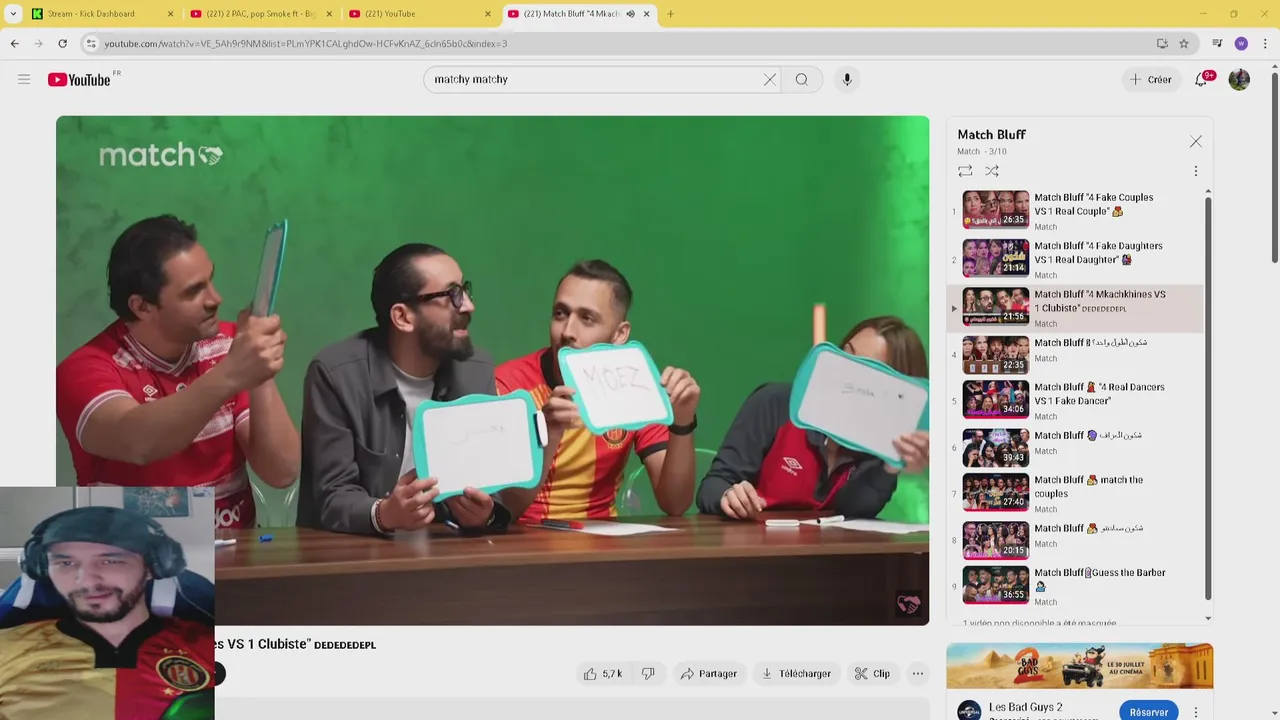This screenshot has height=720, width=1280.
Task: Open Les Bad Guys 2 ad options
Action: 1196,712
